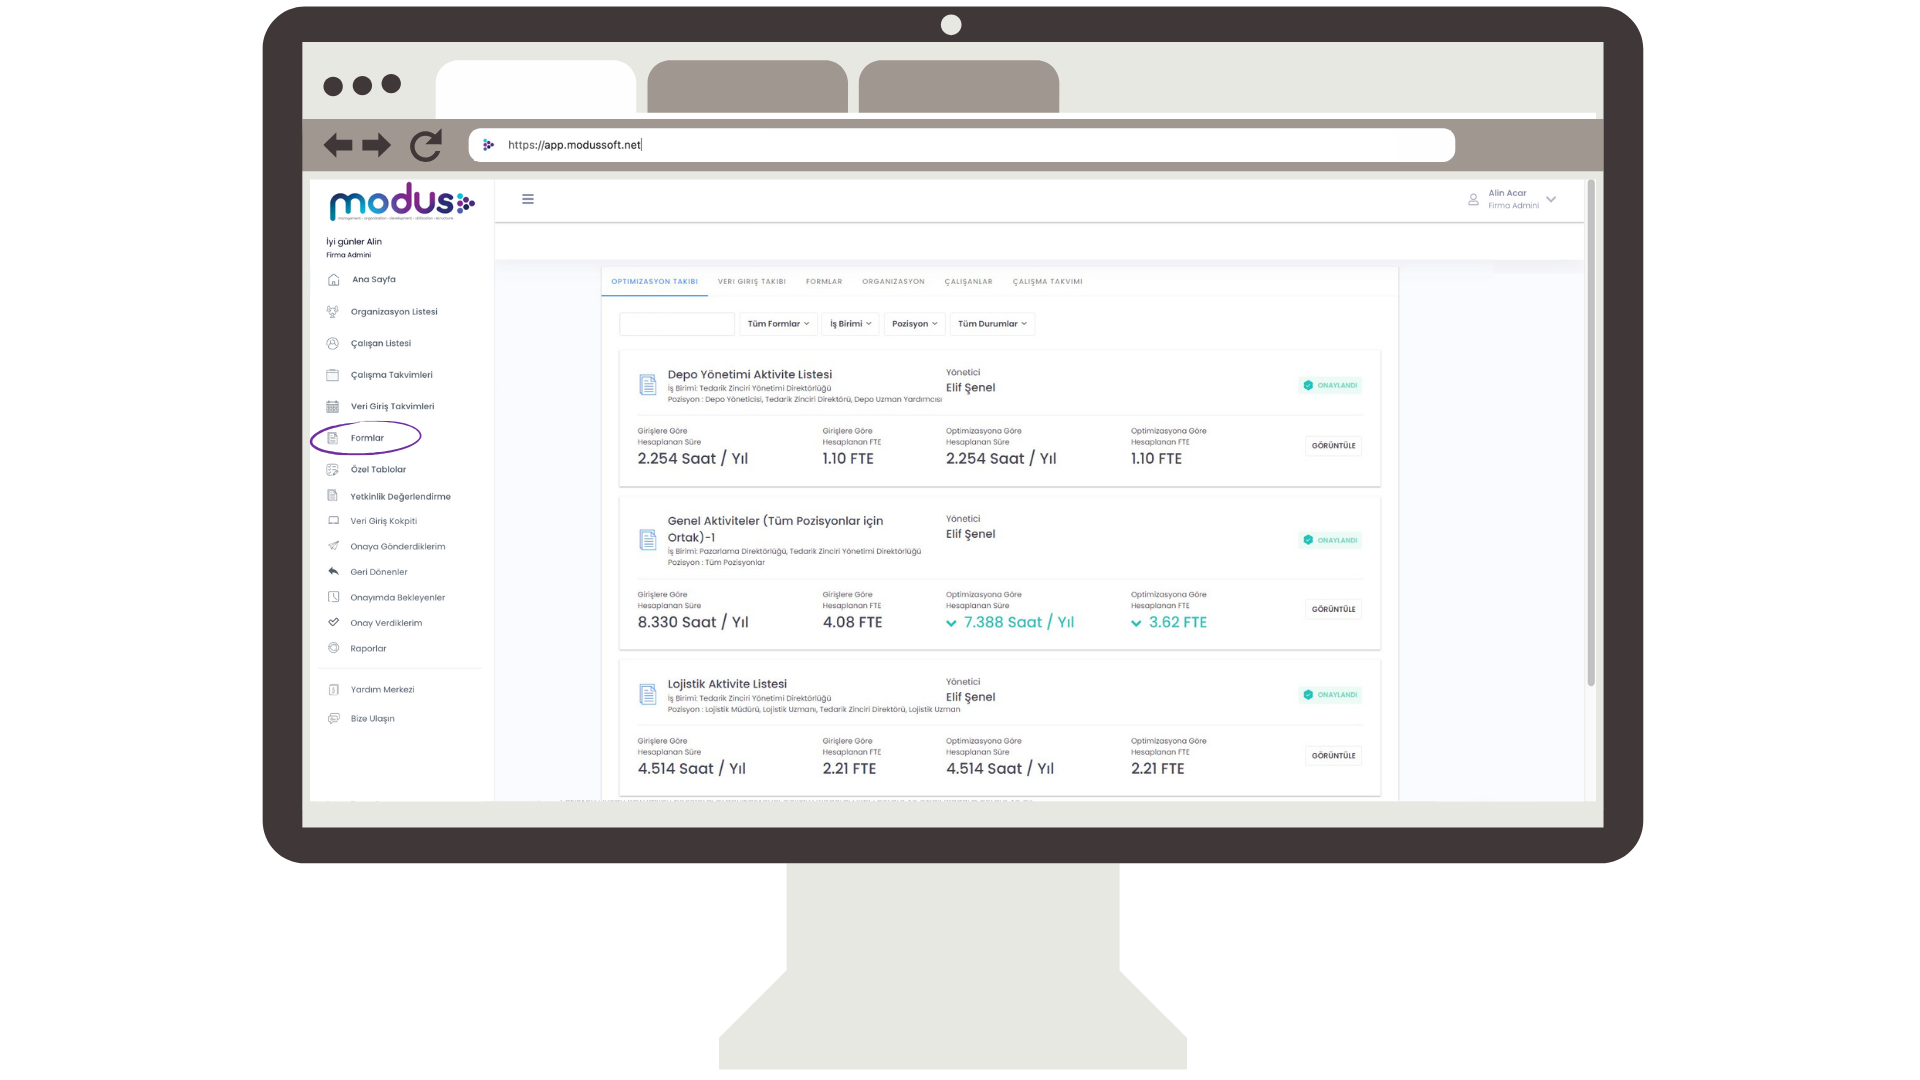
Task: Open Onay Verdiklerim checkmark item
Action: pyautogui.click(x=385, y=623)
